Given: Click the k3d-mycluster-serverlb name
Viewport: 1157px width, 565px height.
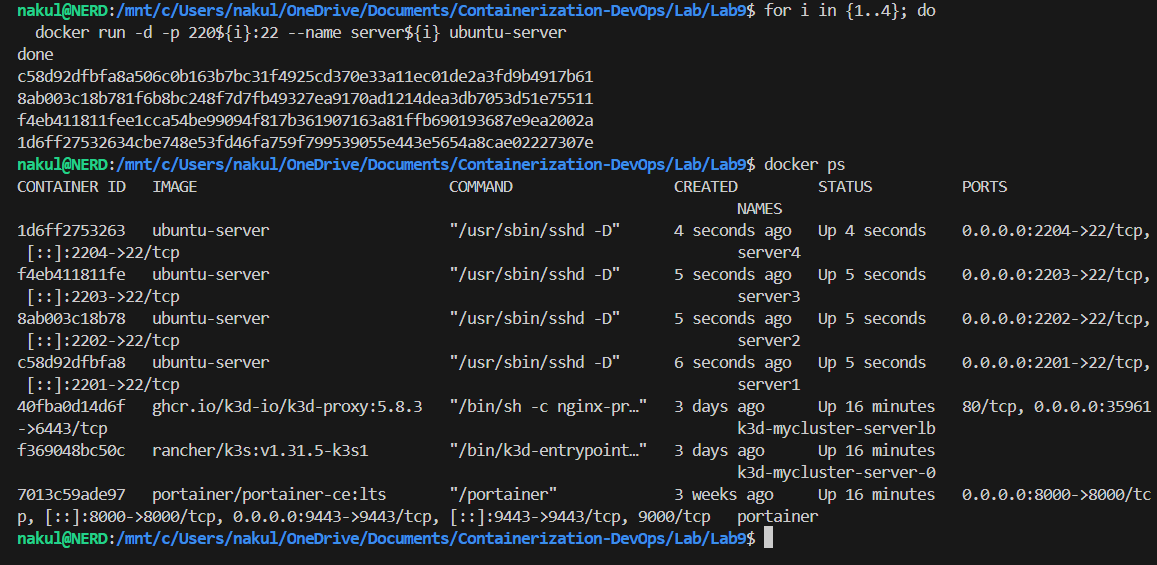Looking at the screenshot, I should 837,429.
